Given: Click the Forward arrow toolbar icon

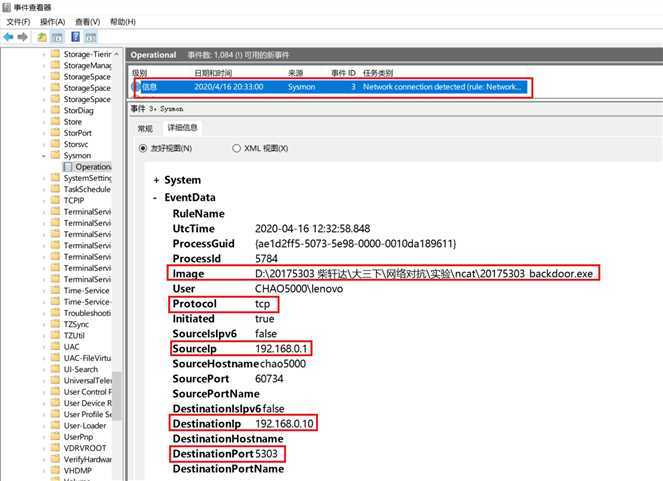Looking at the screenshot, I should pos(23,37).
